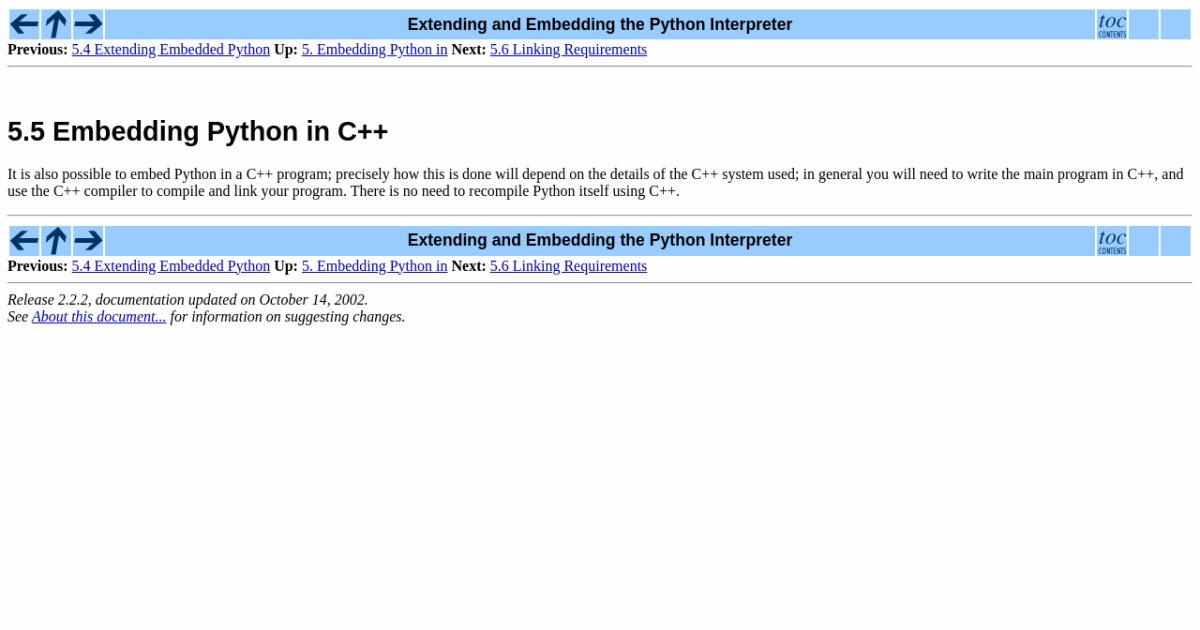This screenshot has height=630, width=1200.
Task: Click the top blue title bar text
Action: pos(600,23)
